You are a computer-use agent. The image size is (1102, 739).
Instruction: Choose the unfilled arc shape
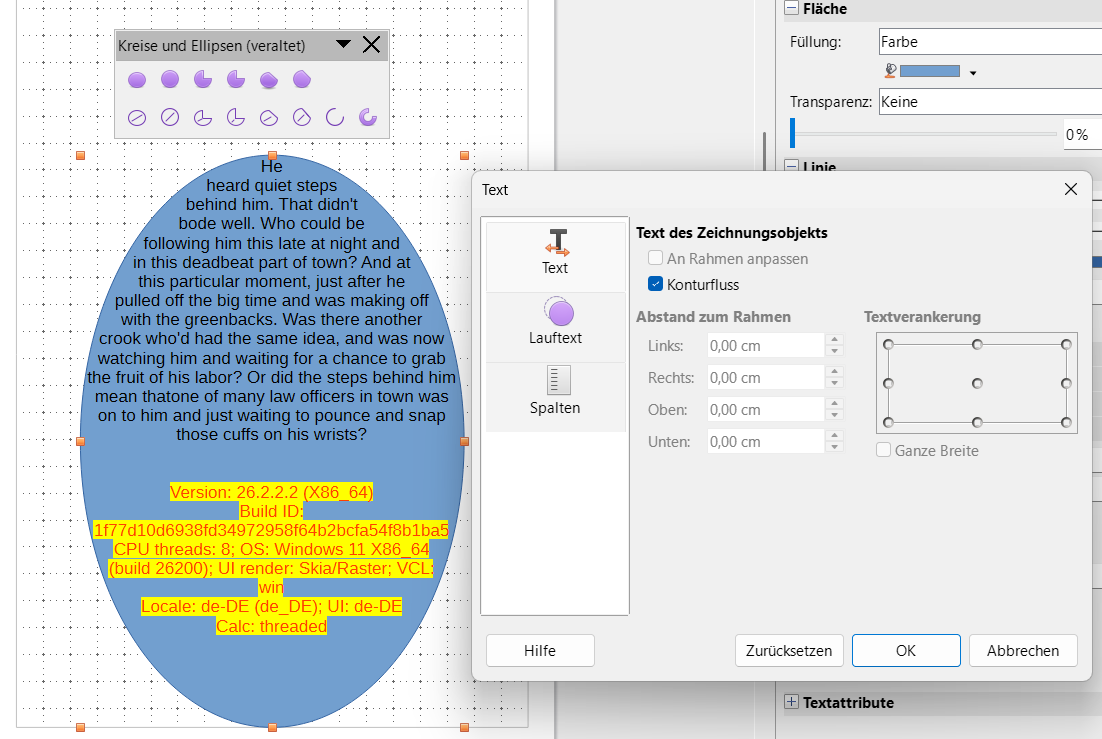pos(335,118)
